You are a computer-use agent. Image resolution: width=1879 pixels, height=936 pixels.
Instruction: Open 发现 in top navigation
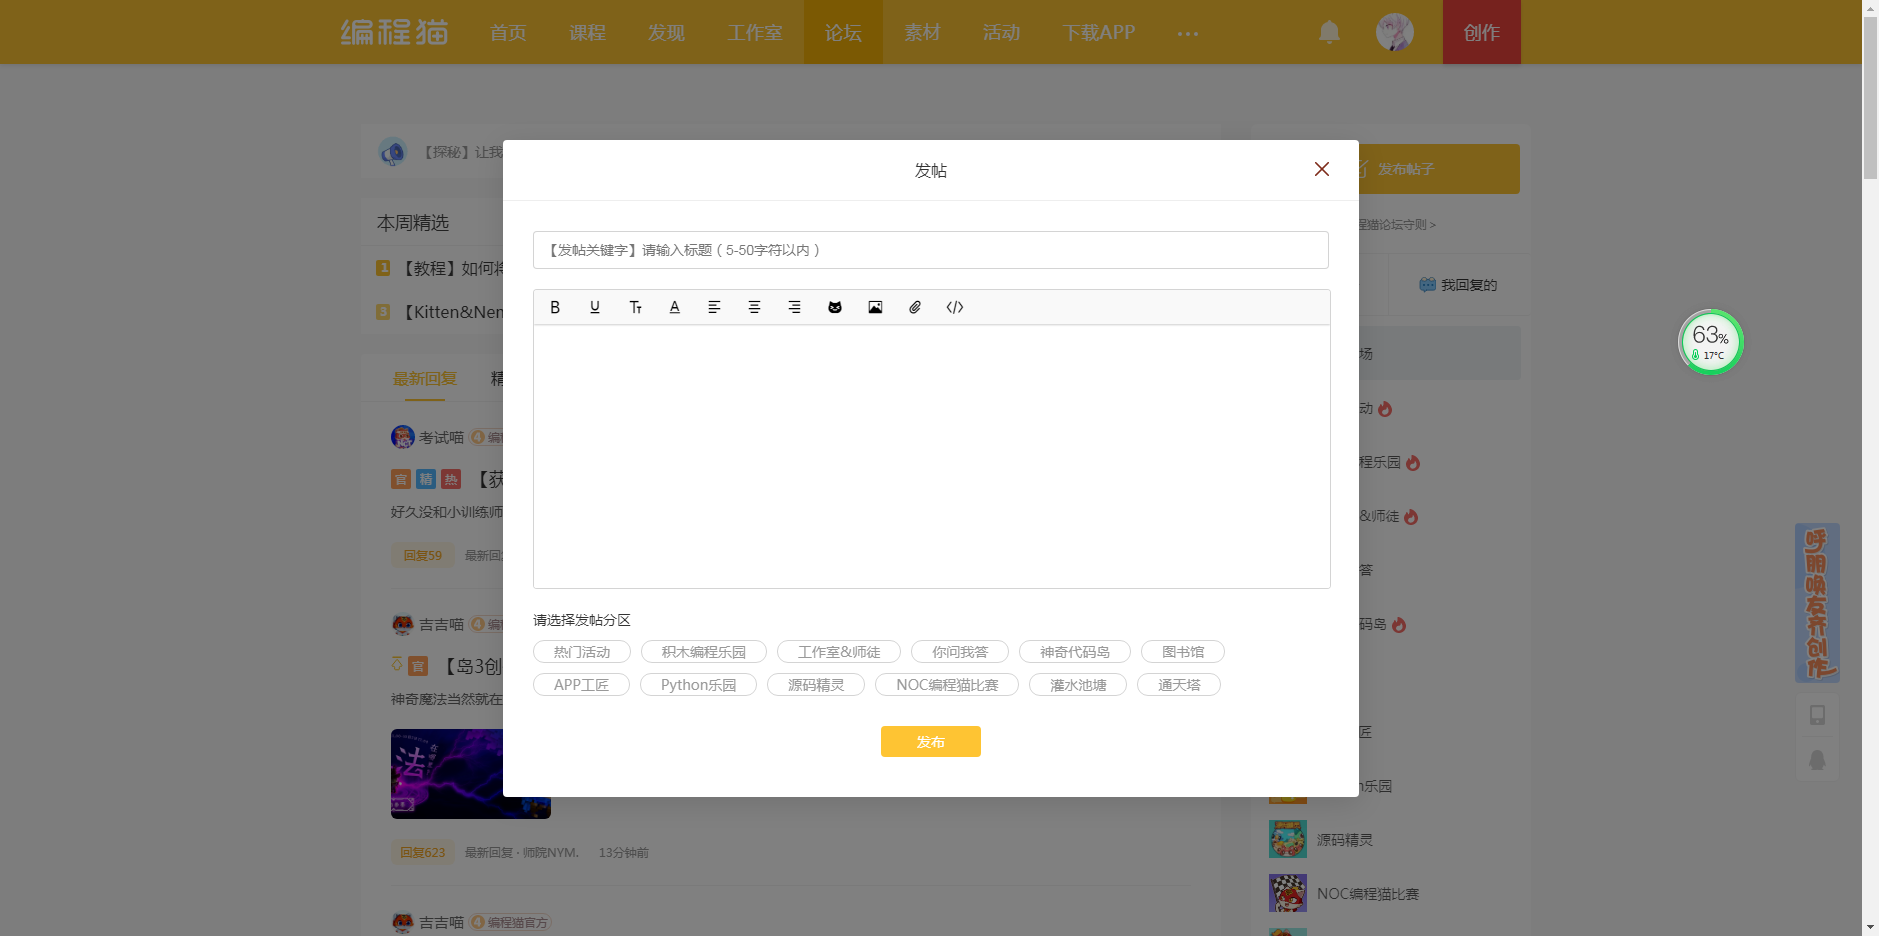(x=666, y=32)
